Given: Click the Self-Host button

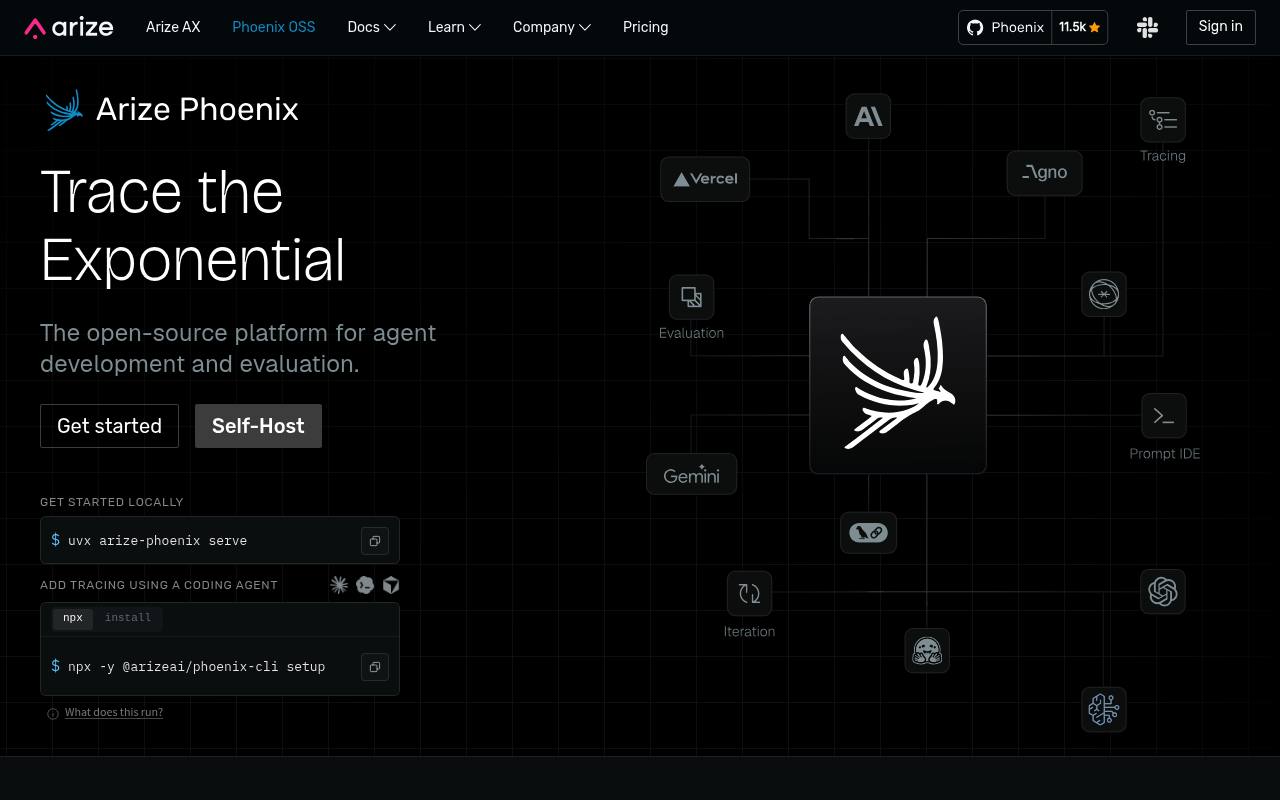Looking at the screenshot, I should 258,426.
